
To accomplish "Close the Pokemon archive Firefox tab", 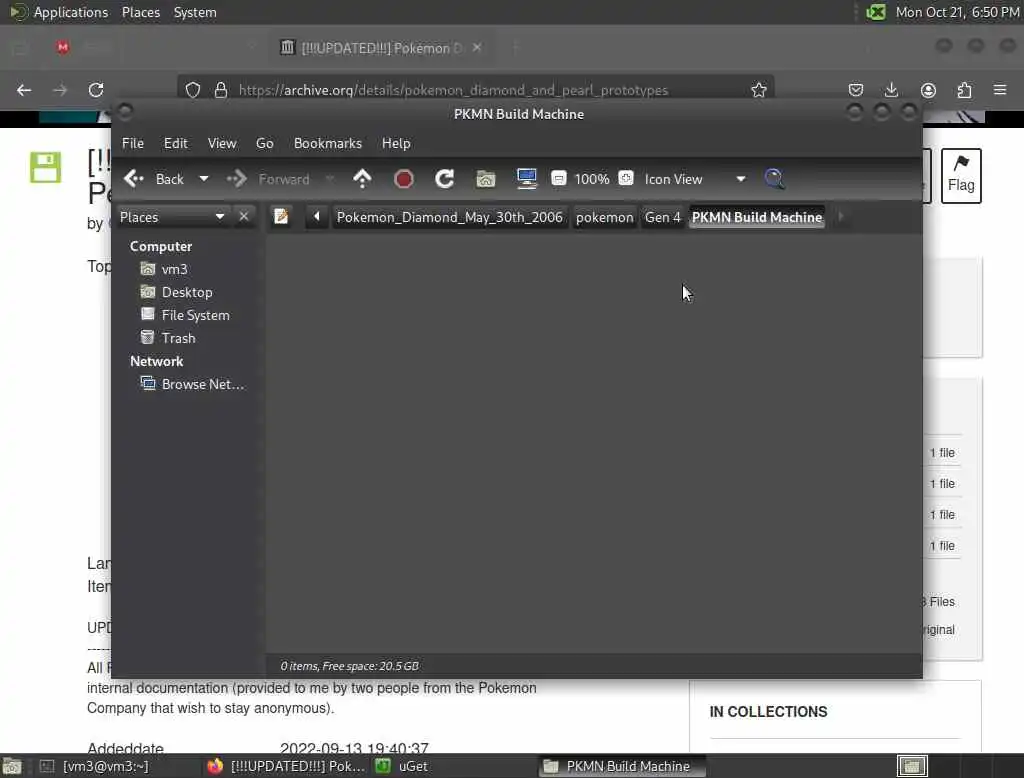I will (477, 48).
